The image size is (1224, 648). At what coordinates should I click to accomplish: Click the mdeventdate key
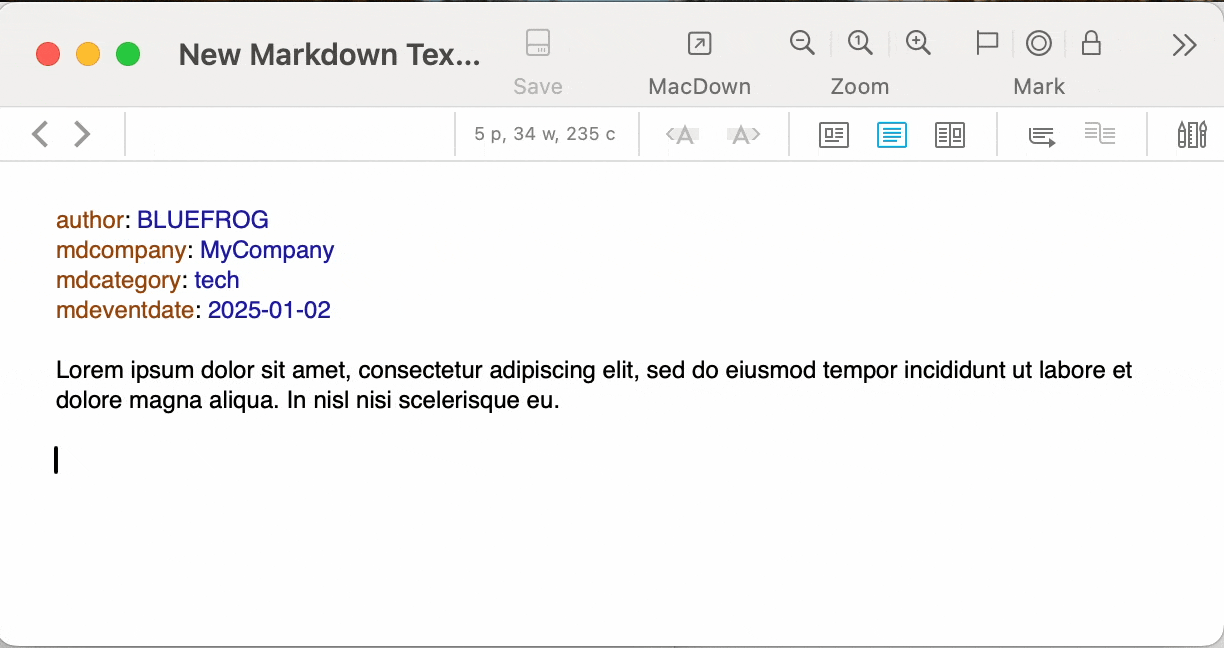(125, 310)
